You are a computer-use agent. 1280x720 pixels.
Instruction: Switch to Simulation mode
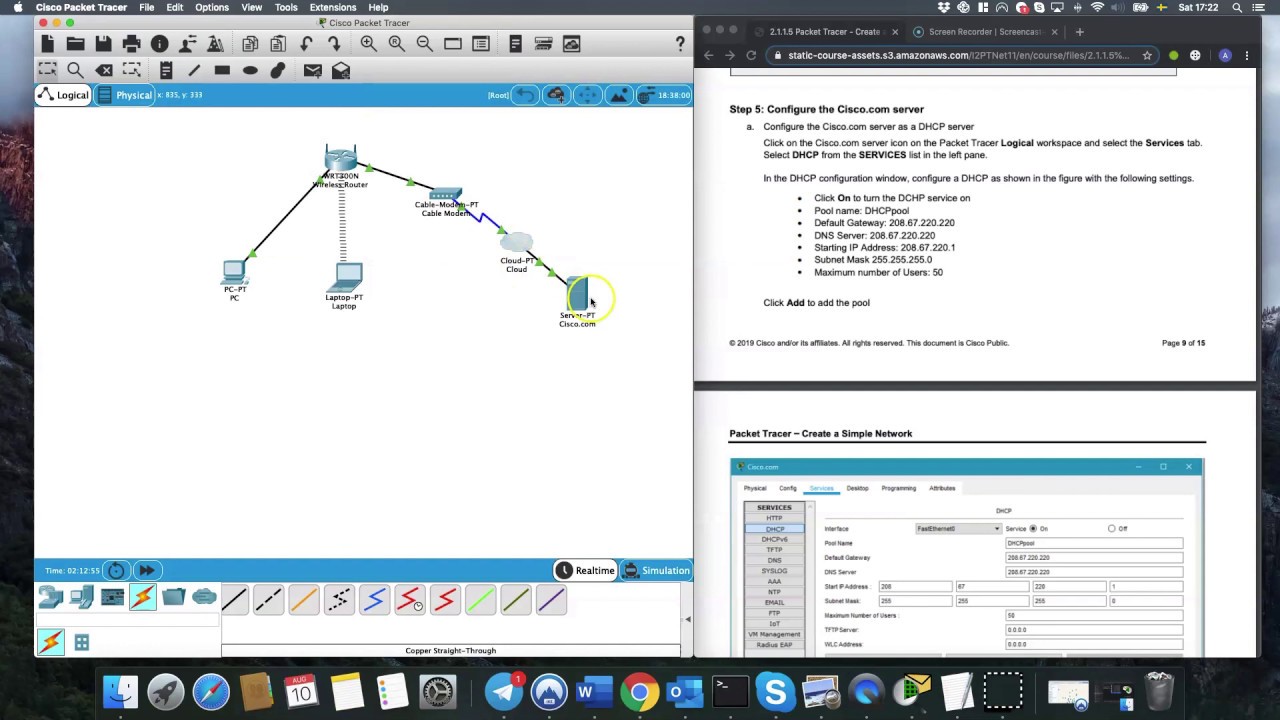click(656, 570)
